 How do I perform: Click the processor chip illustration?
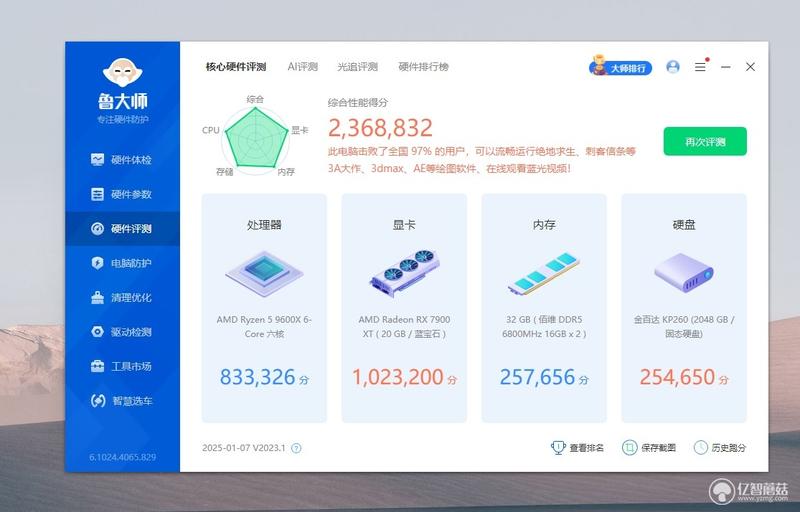264,274
